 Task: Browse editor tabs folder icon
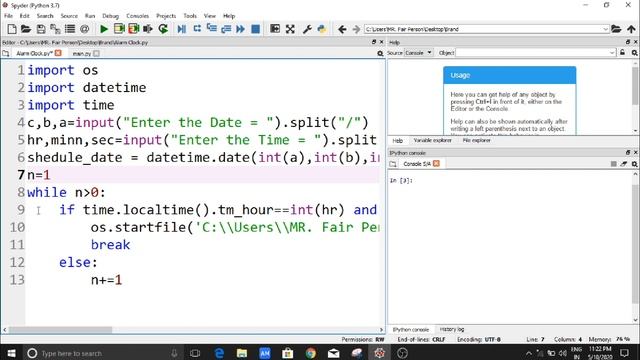point(6,53)
